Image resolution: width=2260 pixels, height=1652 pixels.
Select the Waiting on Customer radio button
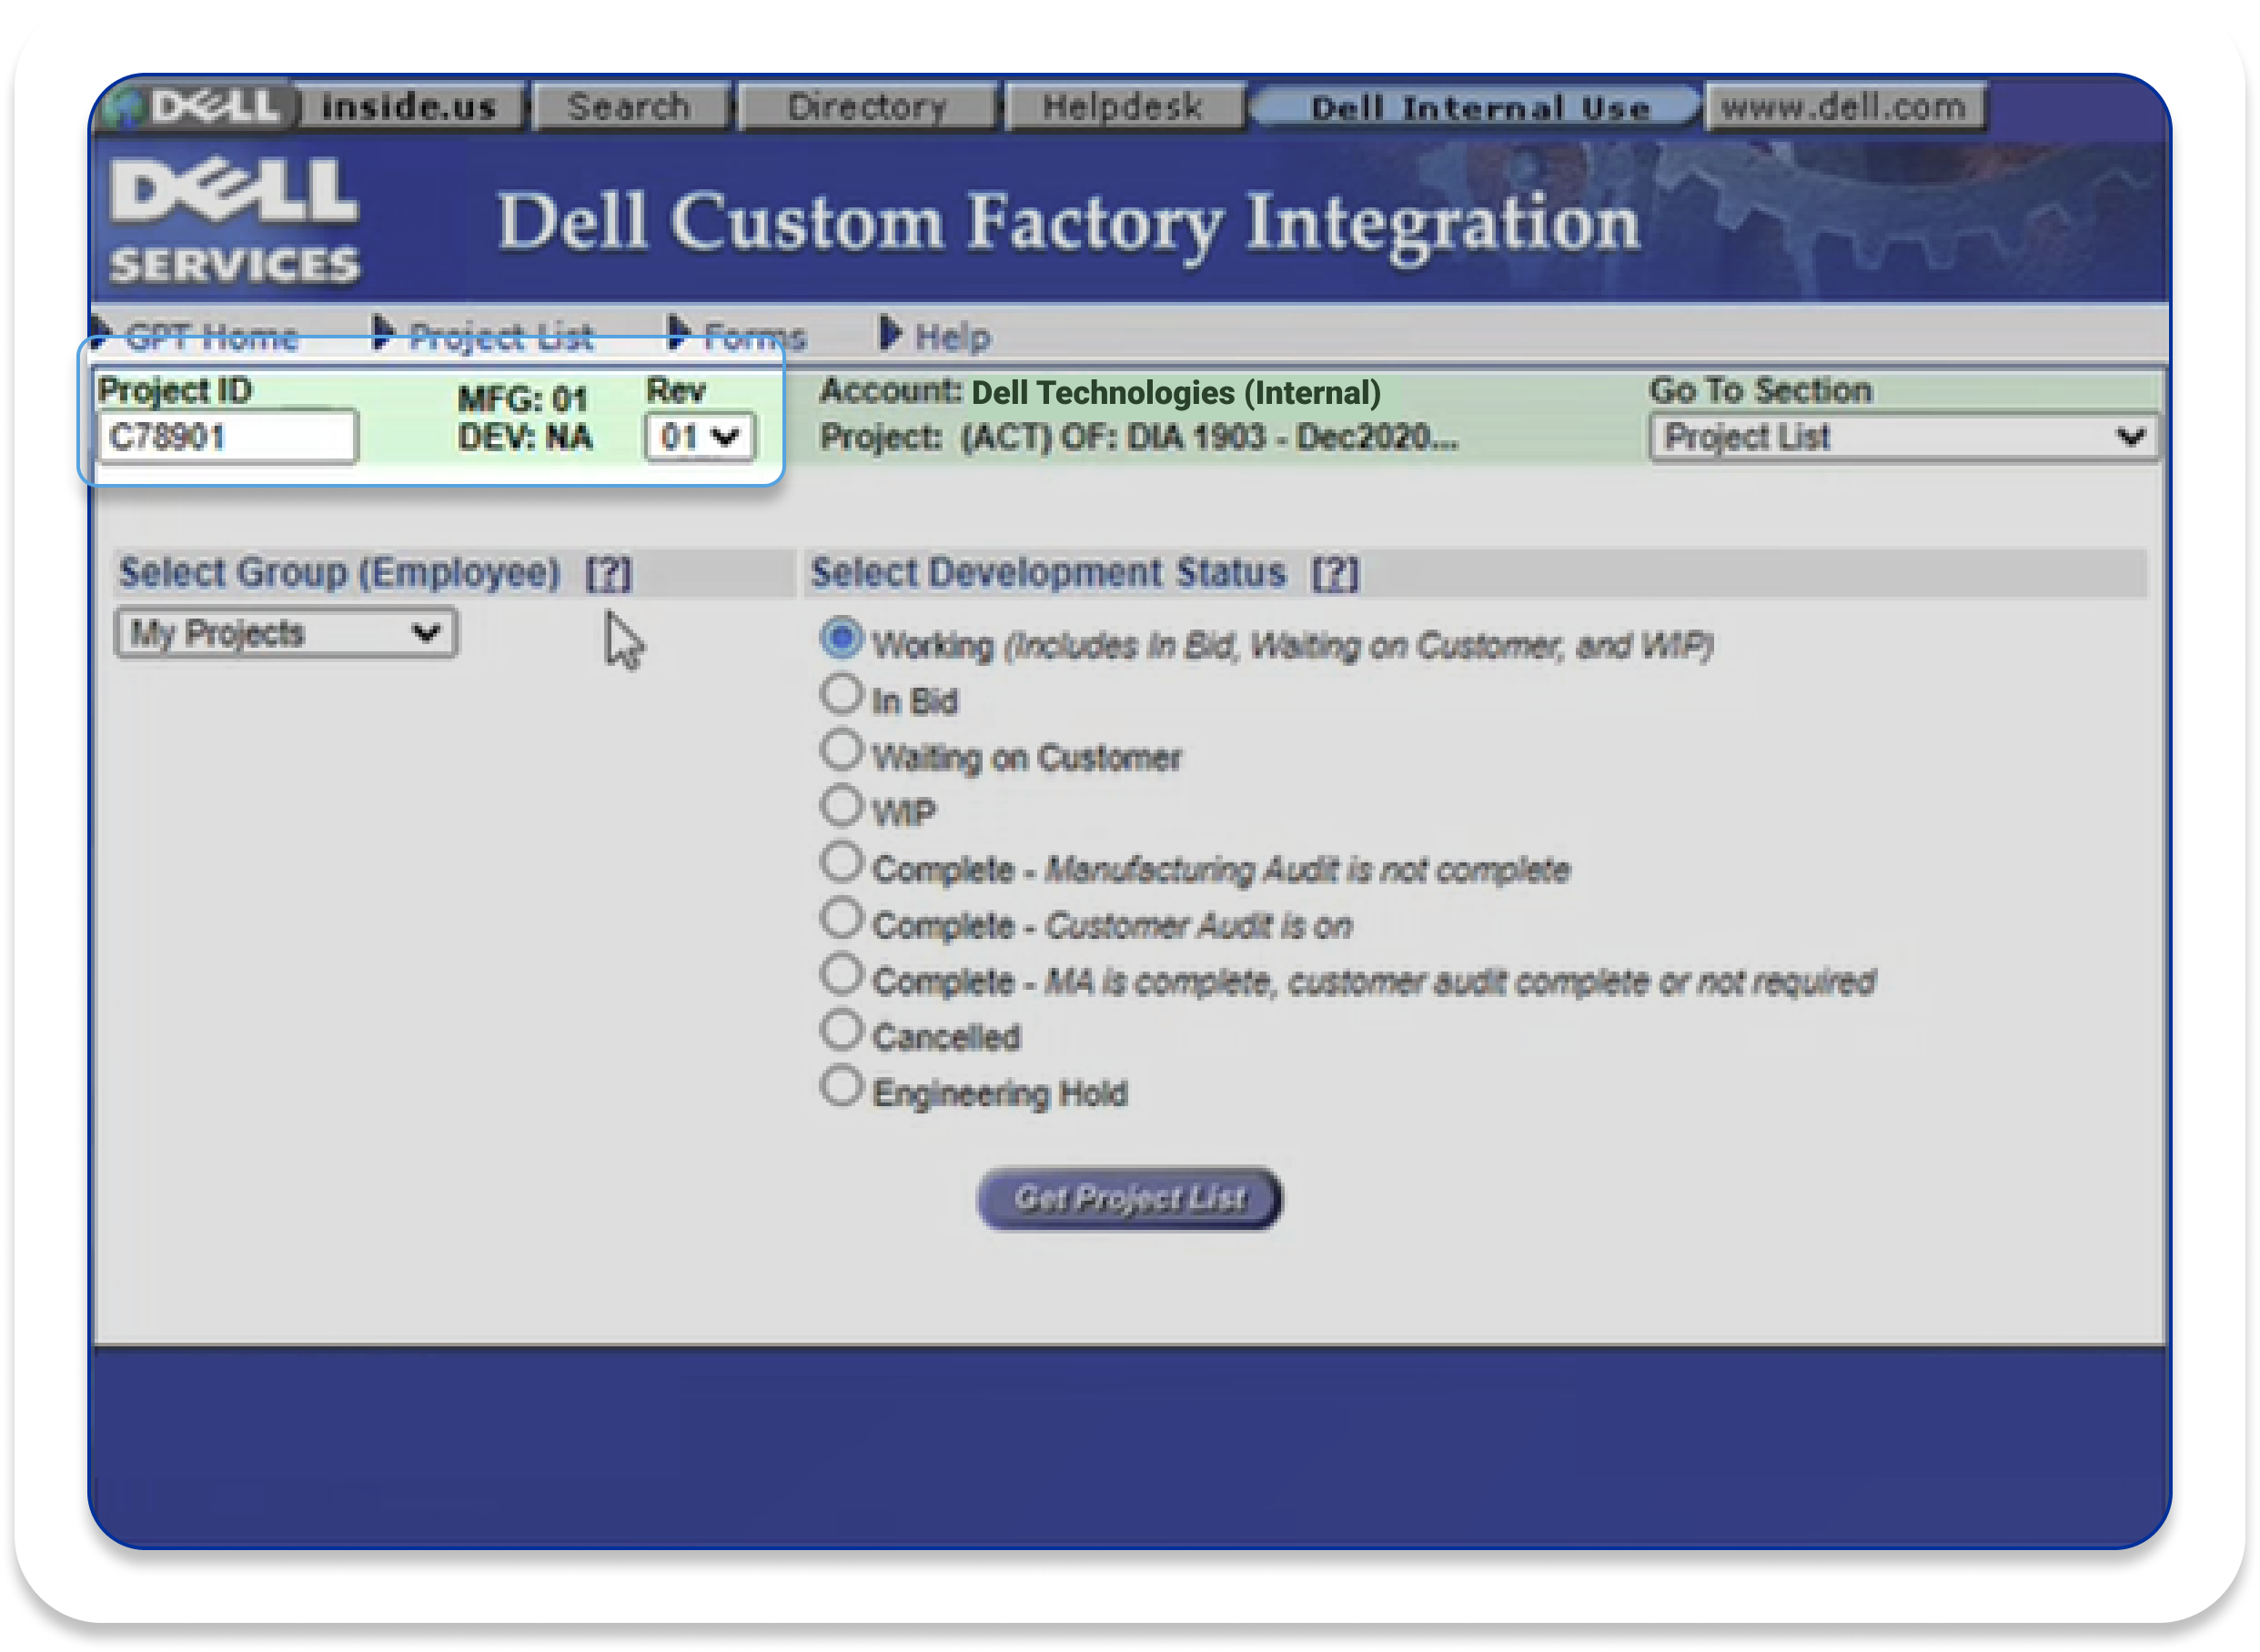point(842,751)
